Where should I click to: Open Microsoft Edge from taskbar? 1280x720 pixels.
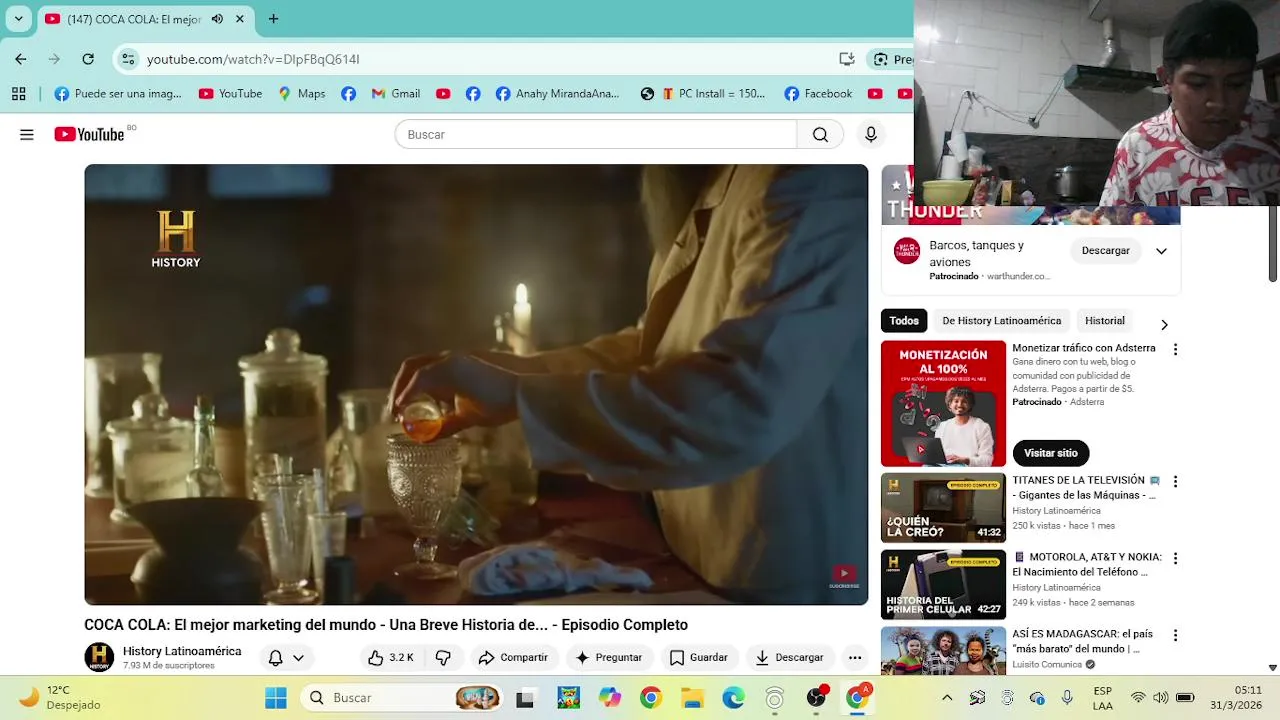pos(733,698)
